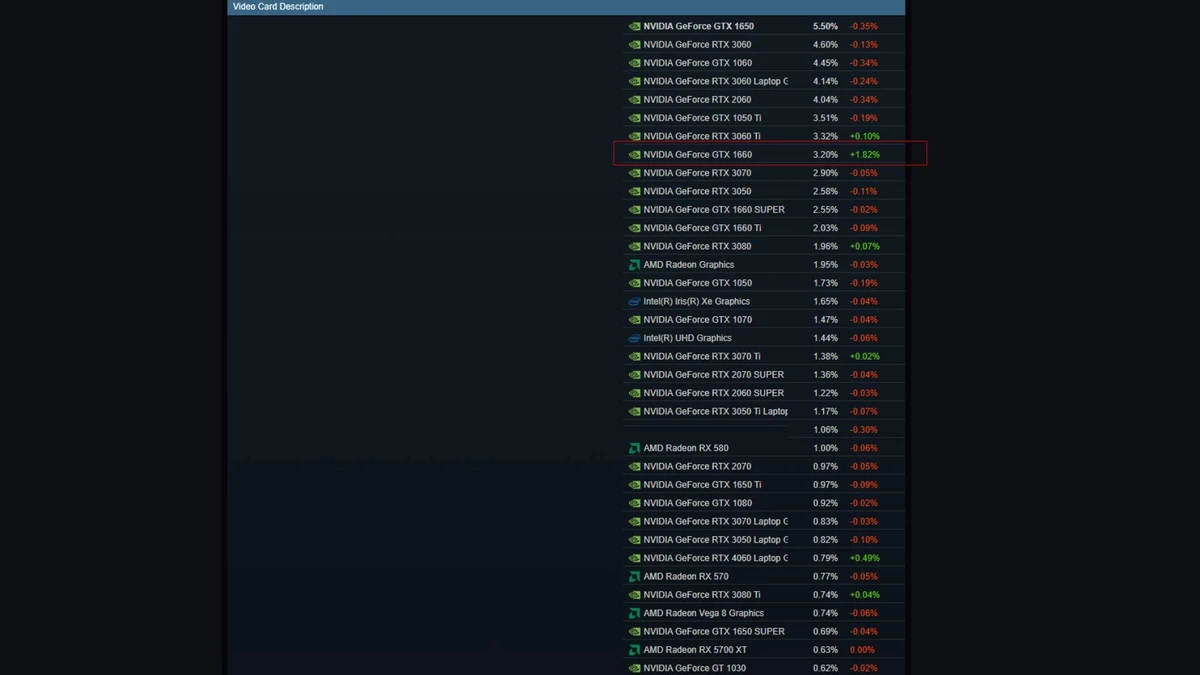This screenshot has width=1200, height=675.
Task: Click the 1.00% share for Radeon RX 580
Action: 825,448
